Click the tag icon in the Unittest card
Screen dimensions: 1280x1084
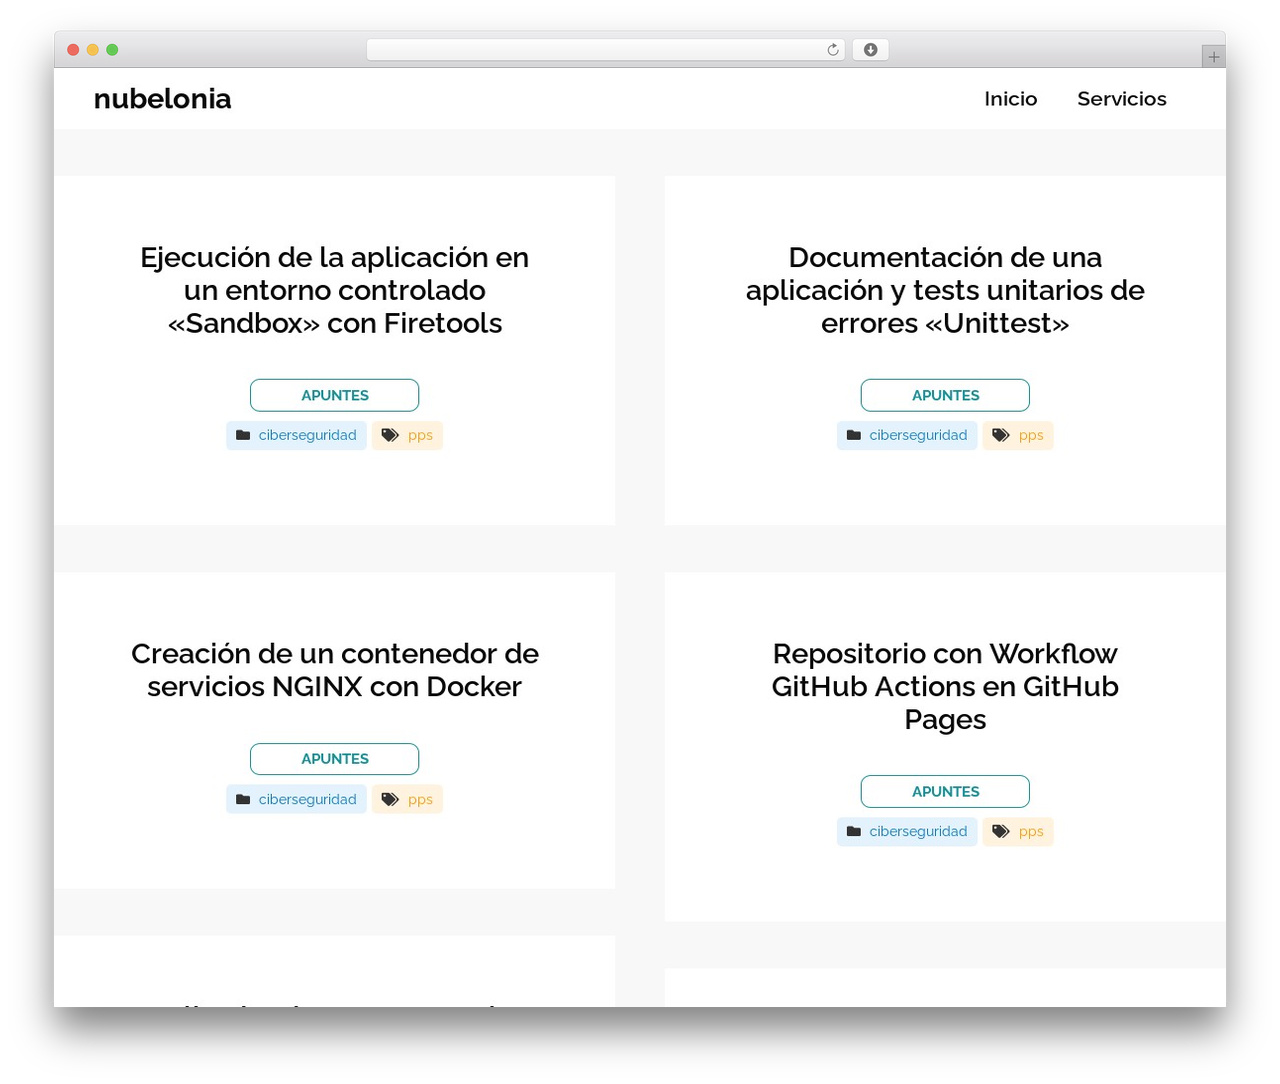(x=1001, y=435)
